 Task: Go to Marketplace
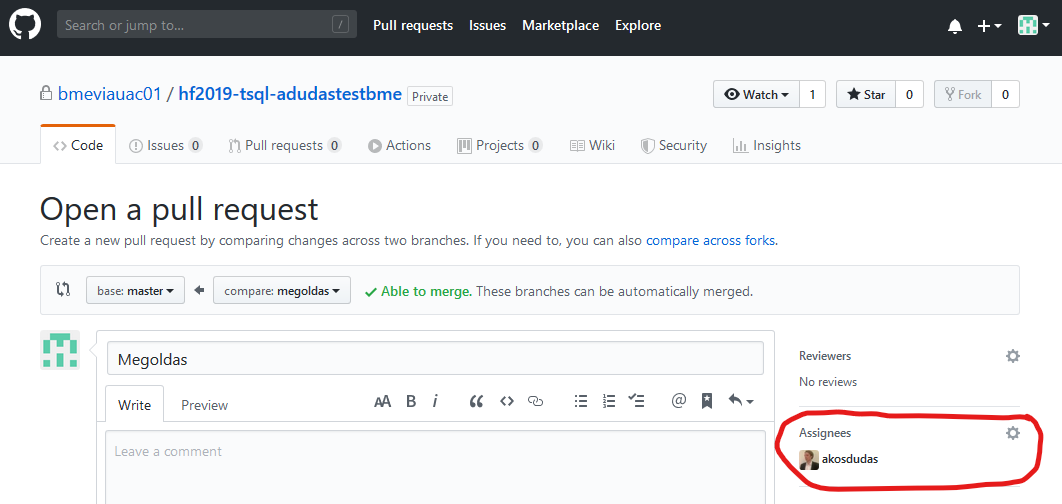click(560, 25)
